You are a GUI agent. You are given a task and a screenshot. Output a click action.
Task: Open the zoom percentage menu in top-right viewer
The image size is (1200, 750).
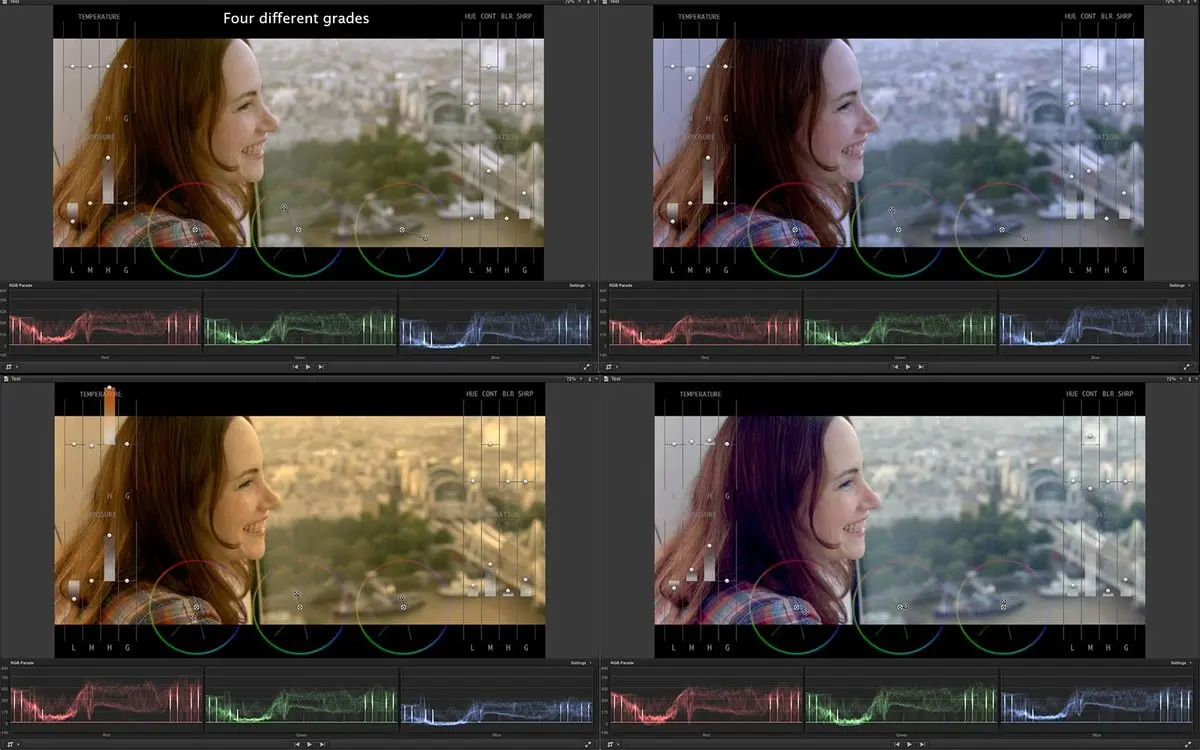(x=1171, y=2)
